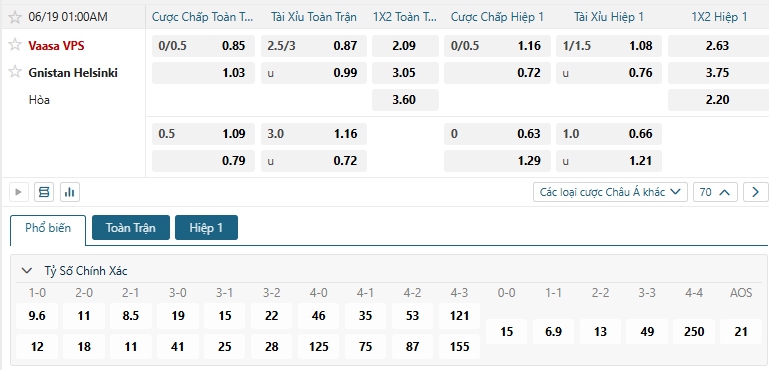This screenshot has height=370, width=769.
Task: Open the Vaasa VPS team name link
Action: click(56, 46)
